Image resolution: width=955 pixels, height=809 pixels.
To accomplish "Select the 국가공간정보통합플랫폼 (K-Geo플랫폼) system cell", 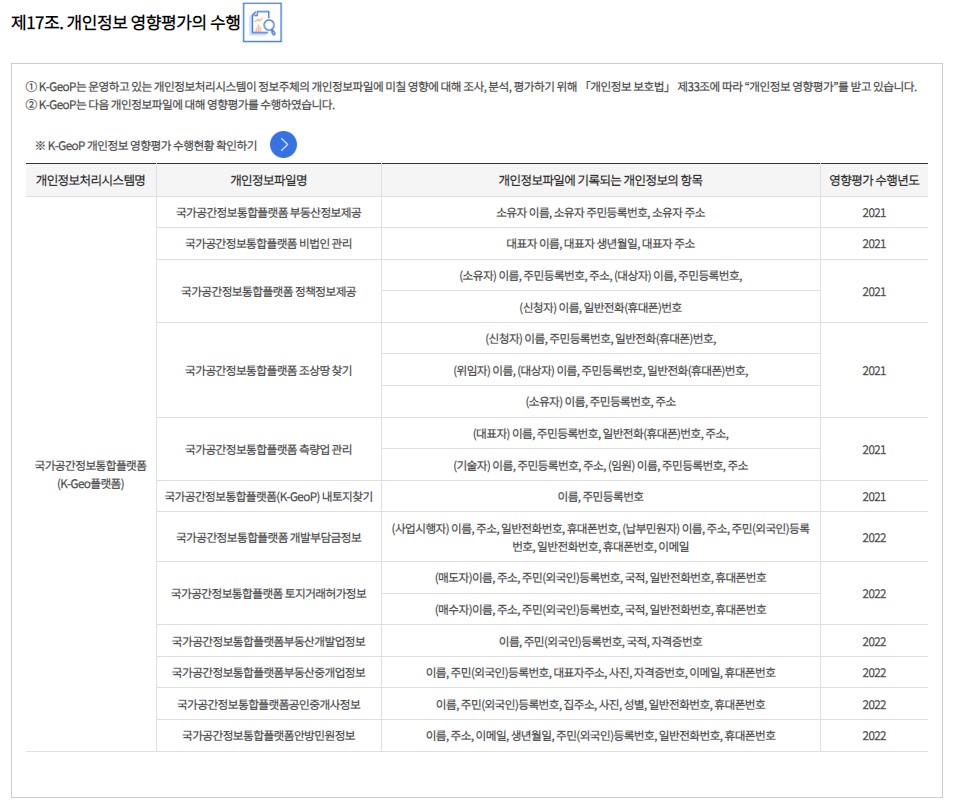I will (x=91, y=474).
